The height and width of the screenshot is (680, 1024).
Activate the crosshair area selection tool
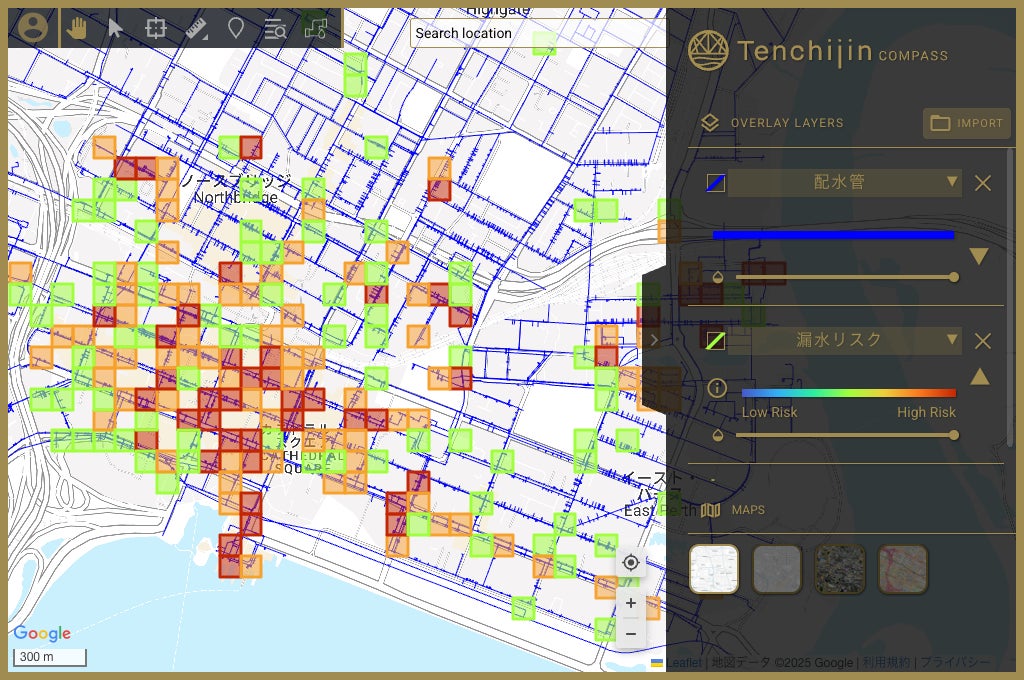(155, 28)
